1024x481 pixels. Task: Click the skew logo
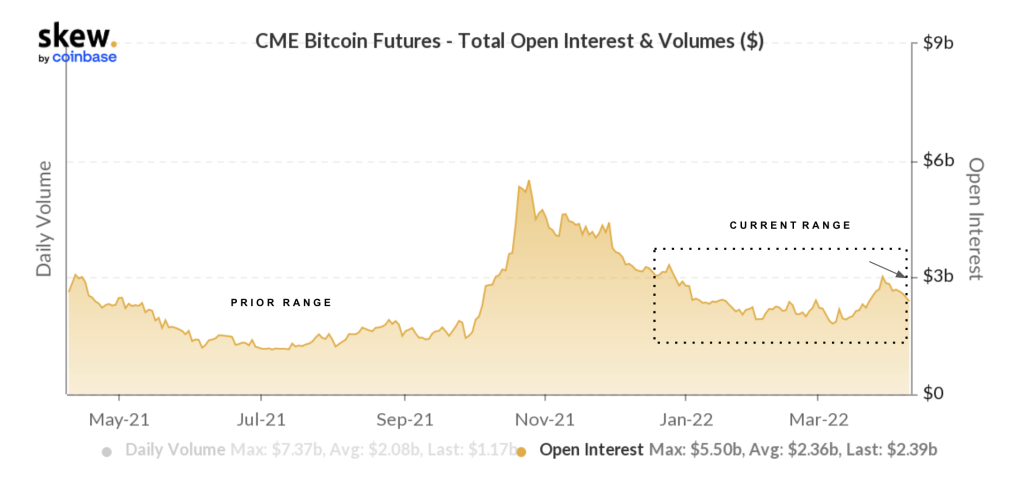(x=73, y=38)
